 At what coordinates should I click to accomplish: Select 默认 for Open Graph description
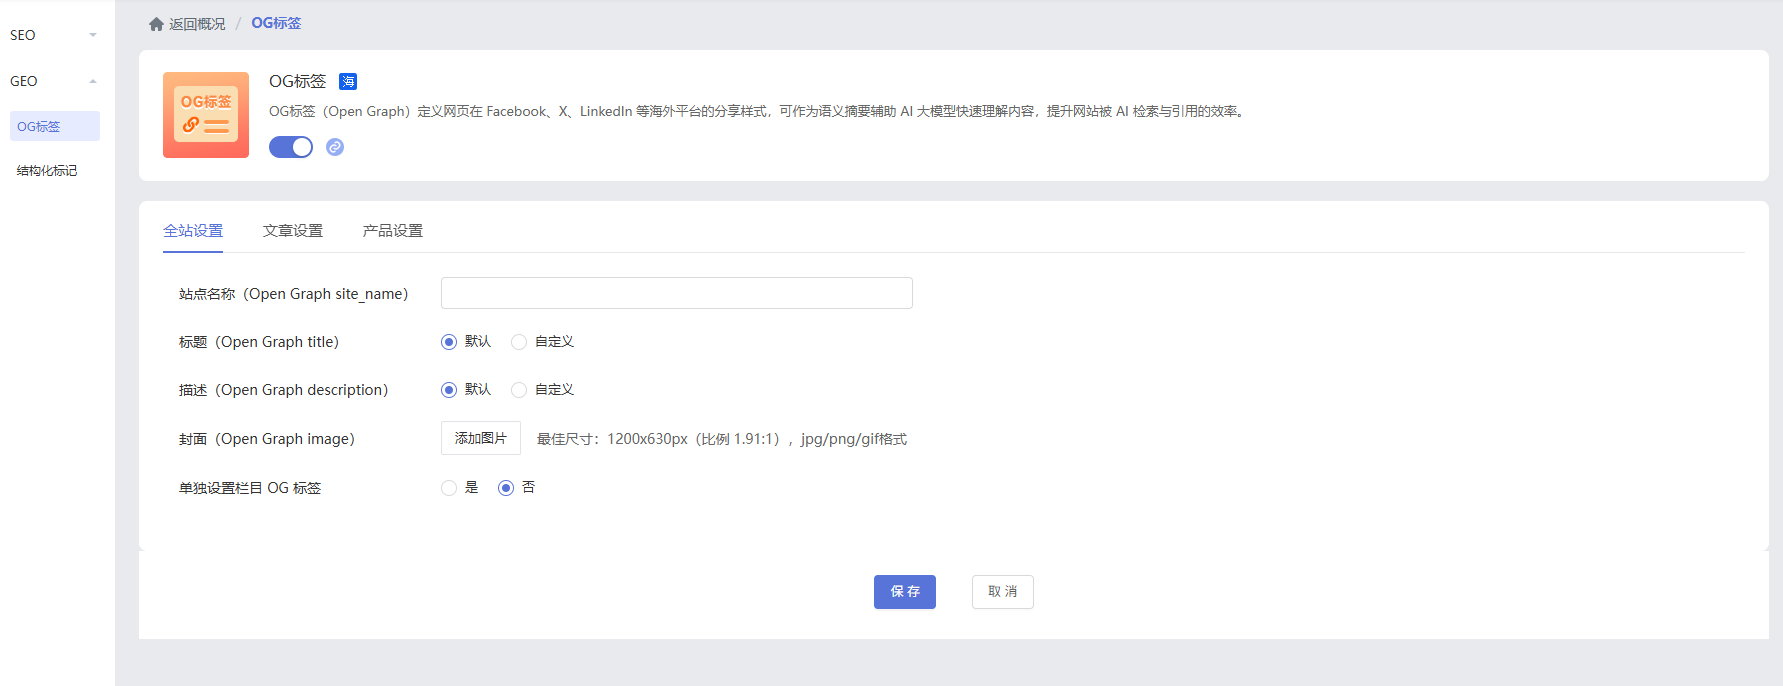[449, 390]
